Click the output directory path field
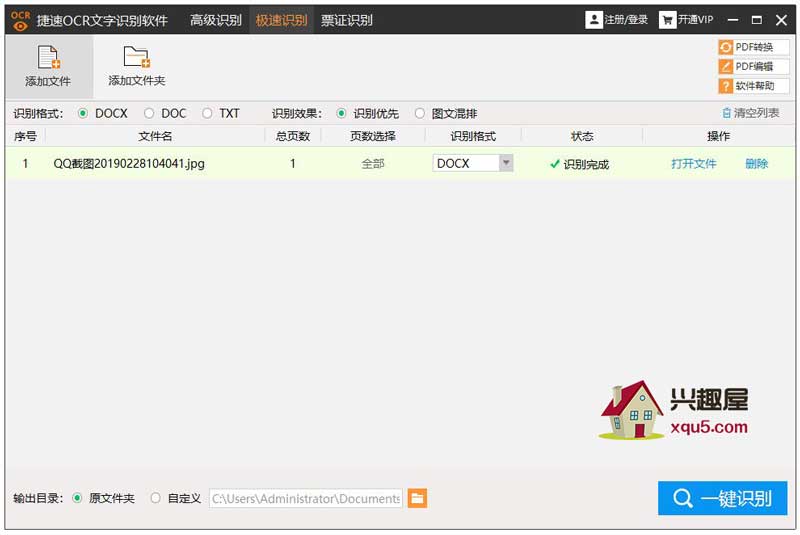The width and height of the screenshot is (800, 535). 305,498
